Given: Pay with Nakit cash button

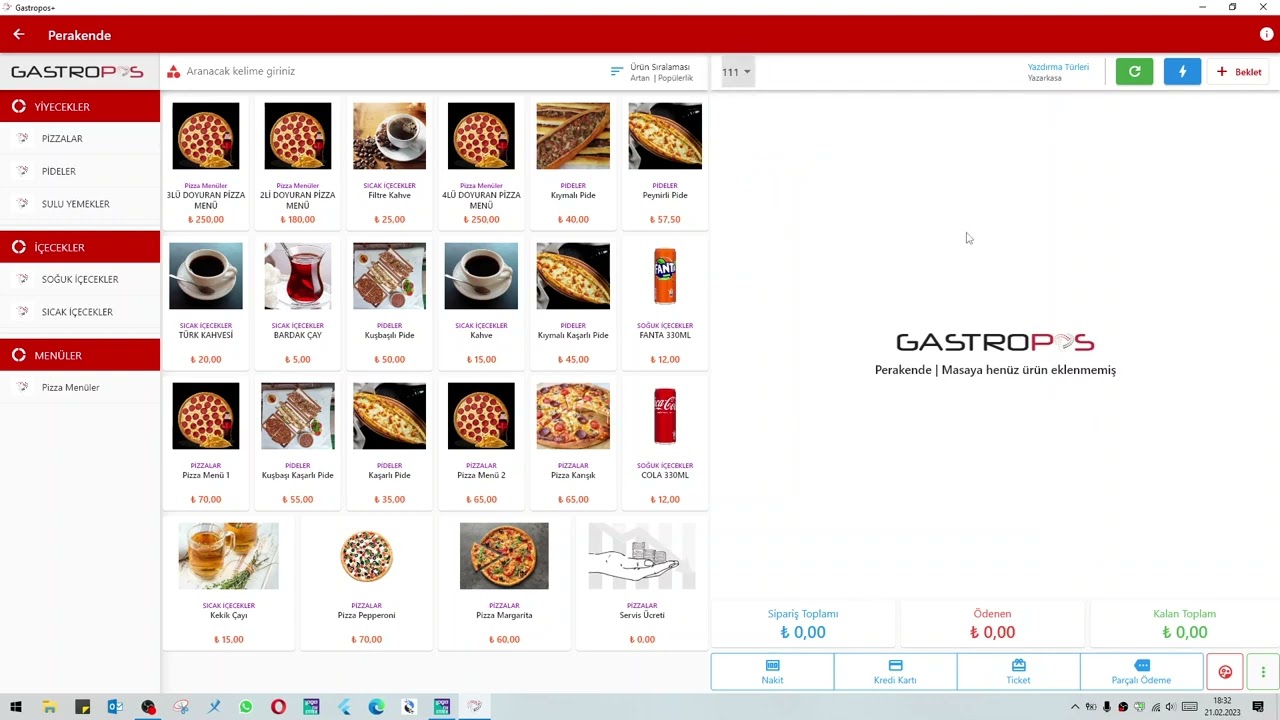Looking at the screenshot, I should click(x=772, y=672).
